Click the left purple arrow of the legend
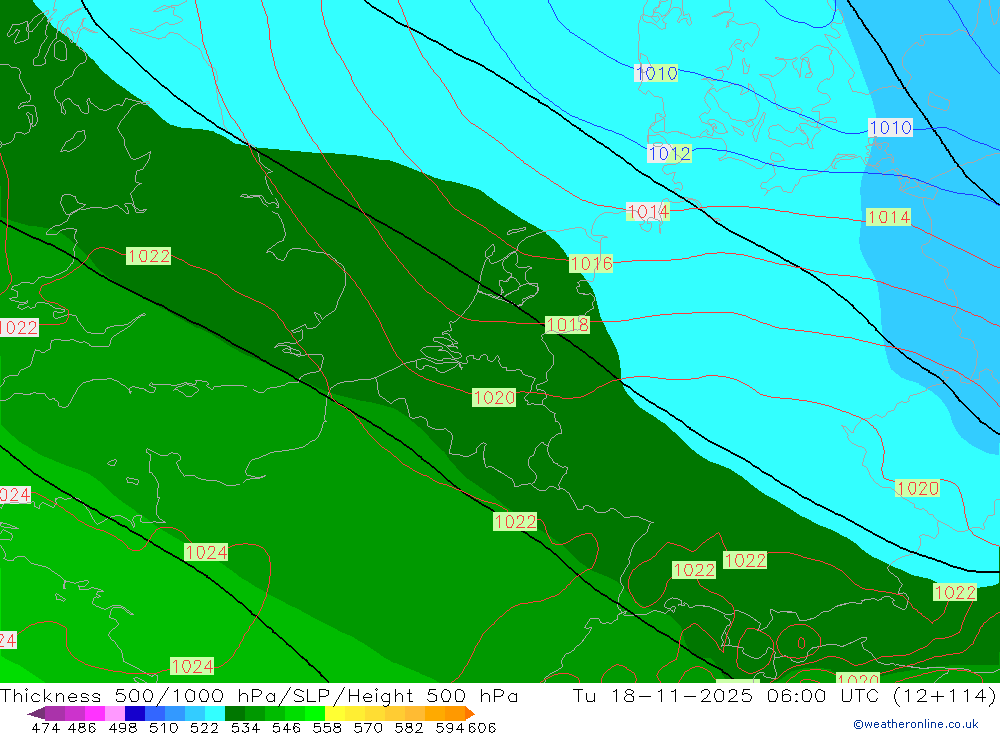Viewport: 1000px width, 733px height. pyautogui.click(x=36, y=713)
